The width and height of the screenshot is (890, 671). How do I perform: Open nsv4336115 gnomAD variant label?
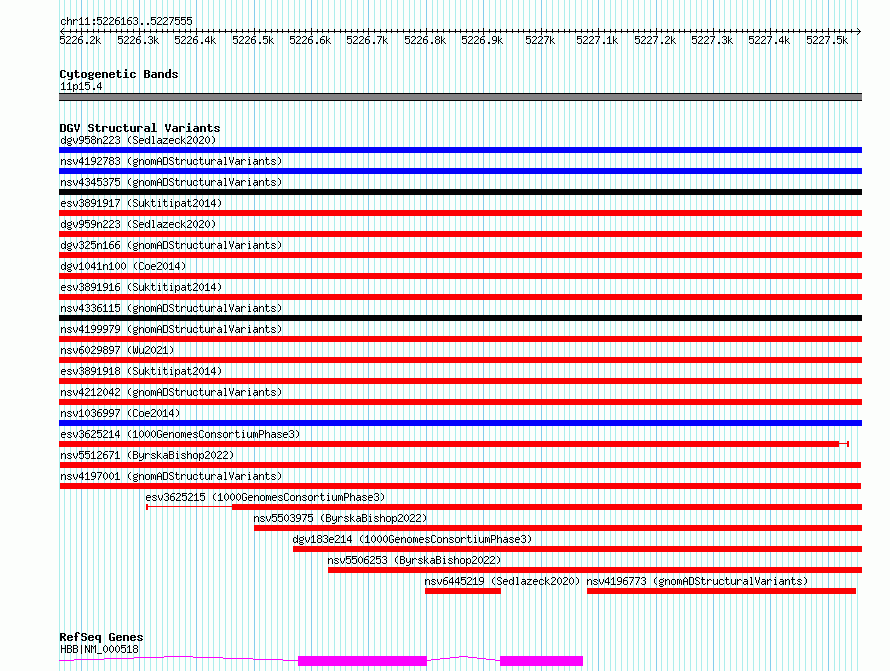coord(171,308)
